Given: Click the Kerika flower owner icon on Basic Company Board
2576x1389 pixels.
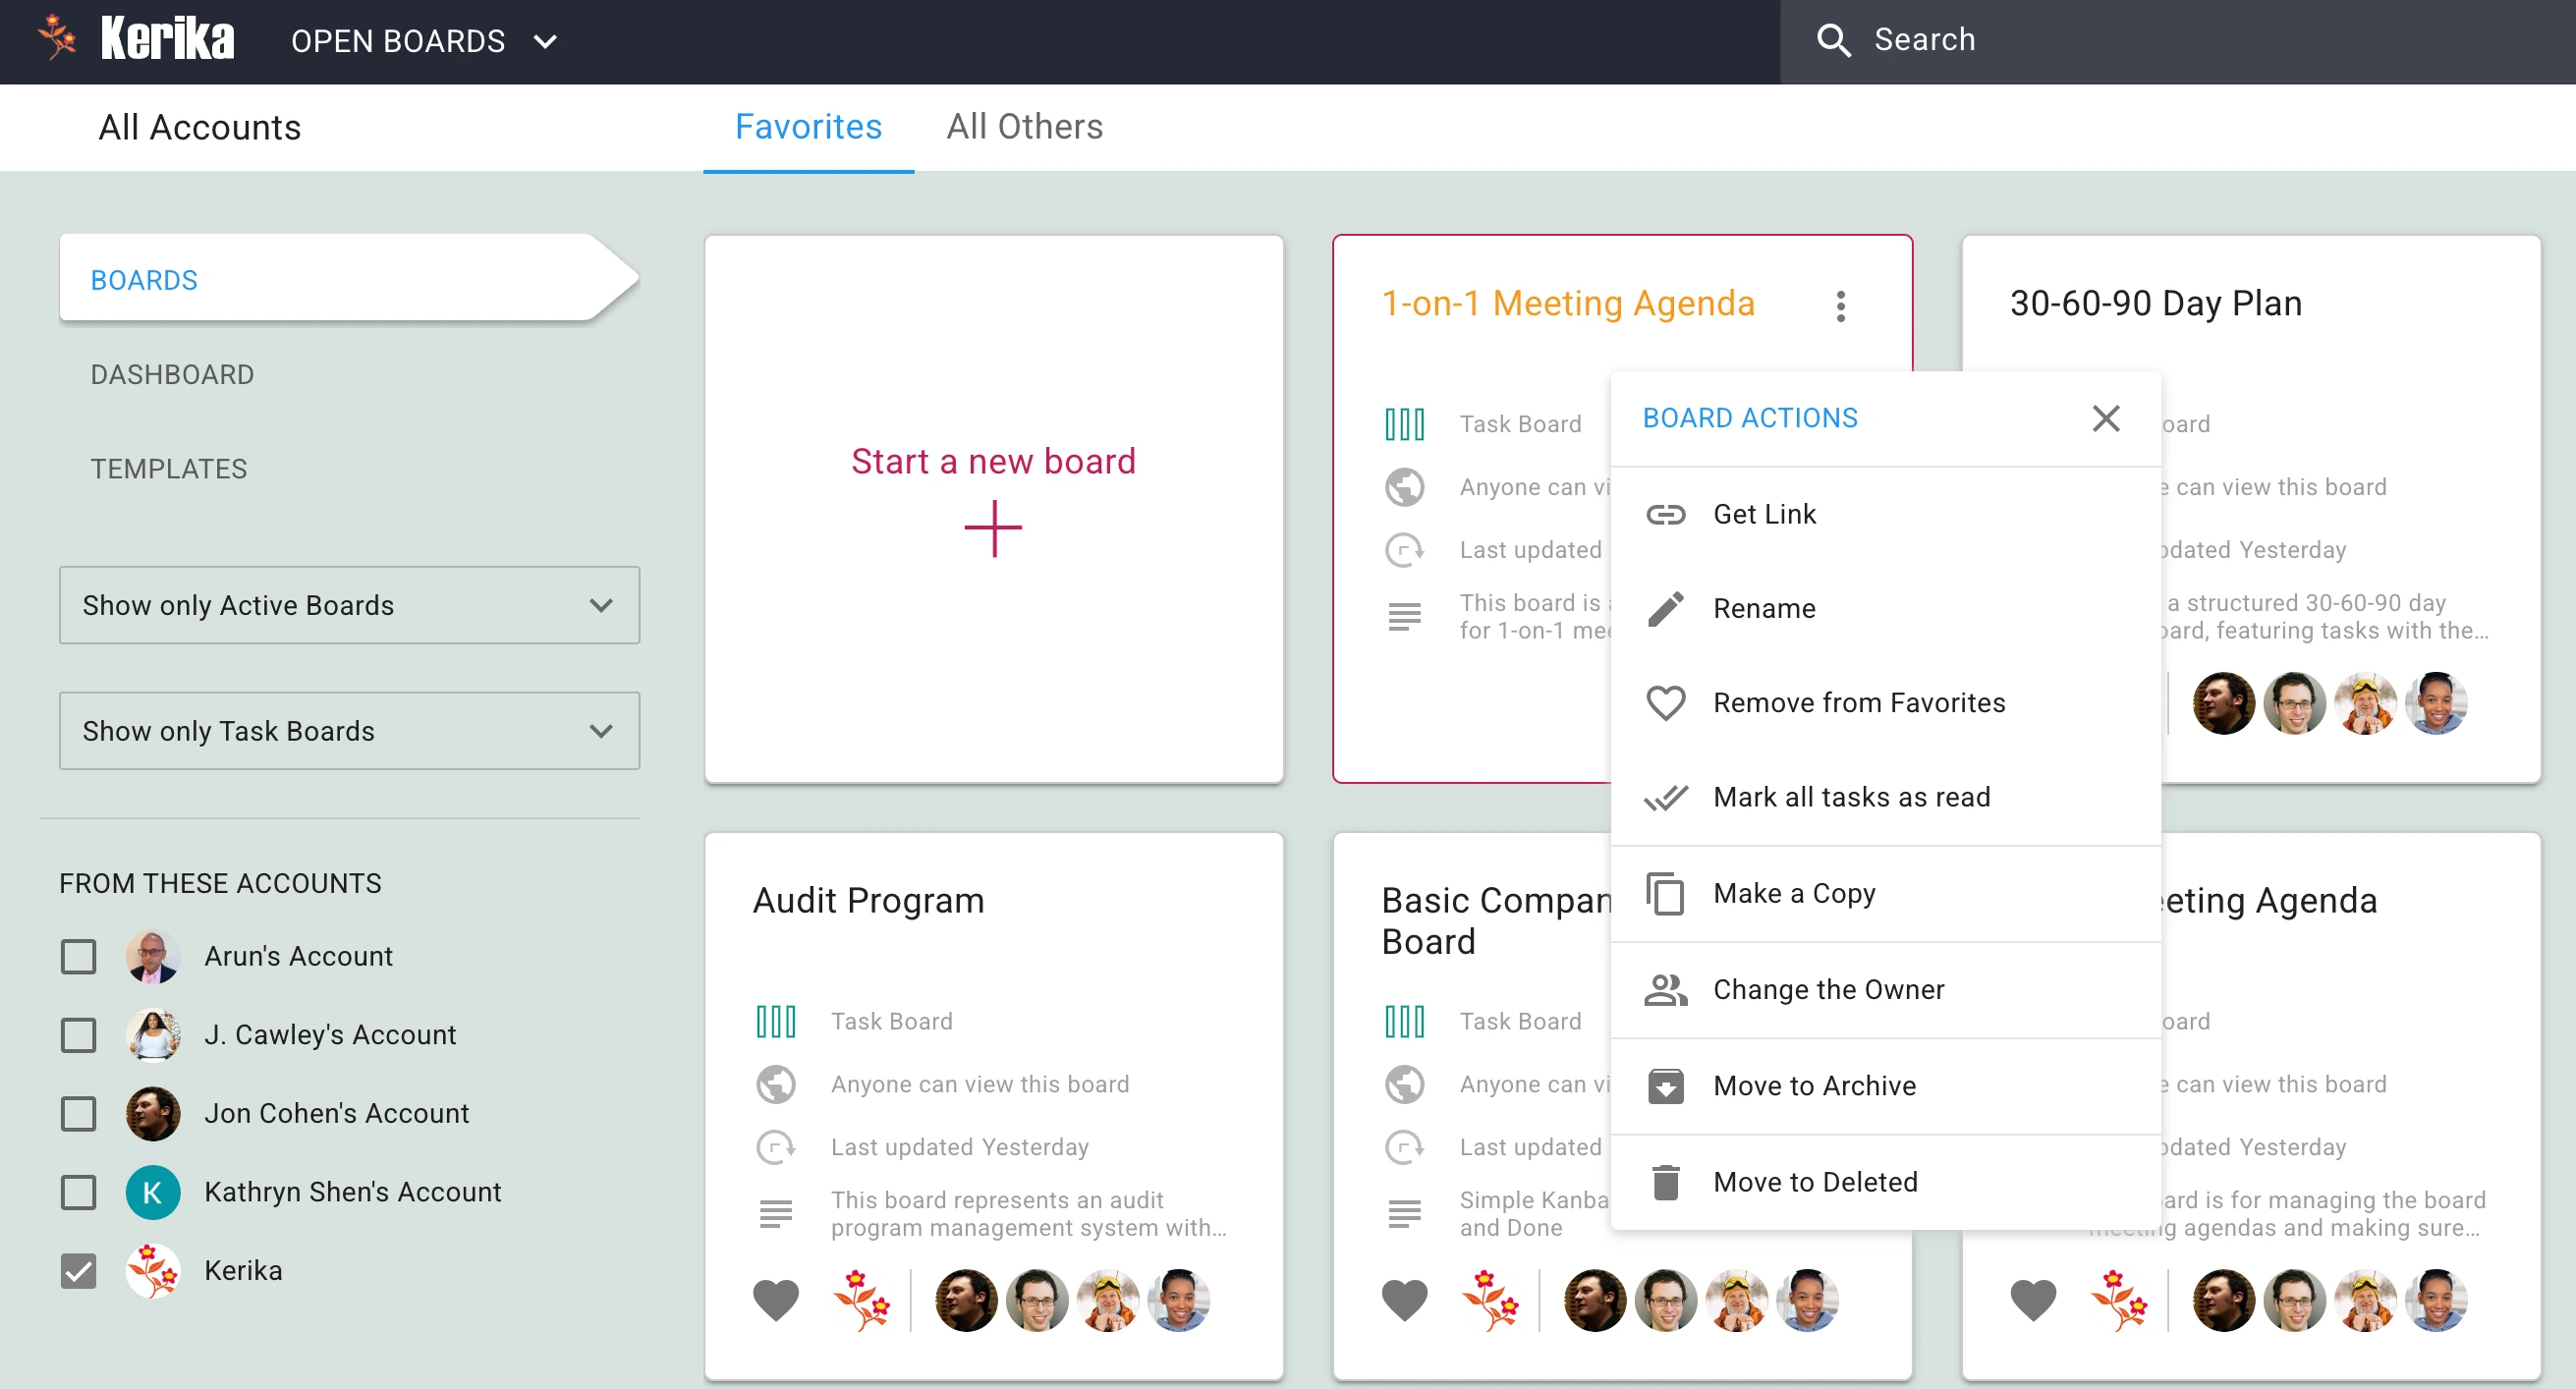Looking at the screenshot, I should pyautogui.click(x=1490, y=1299).
